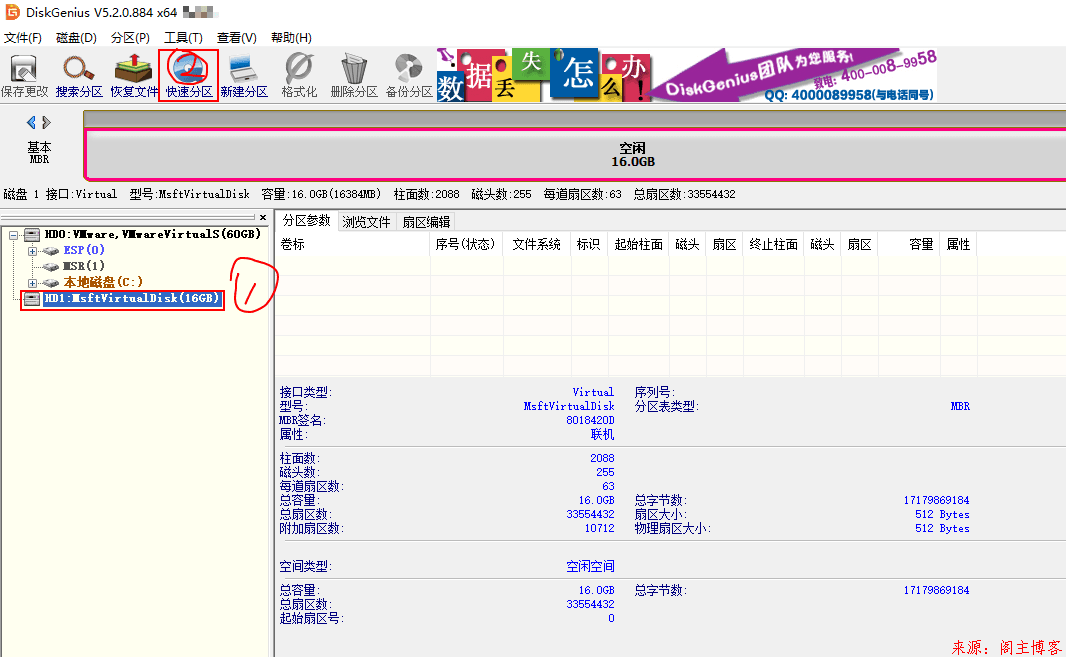Select HD1 MsftVirtualDisk(16GB) in tree
Image resolution: width=1066 pixels, height=657 pixels.
[x=133, y=299]
